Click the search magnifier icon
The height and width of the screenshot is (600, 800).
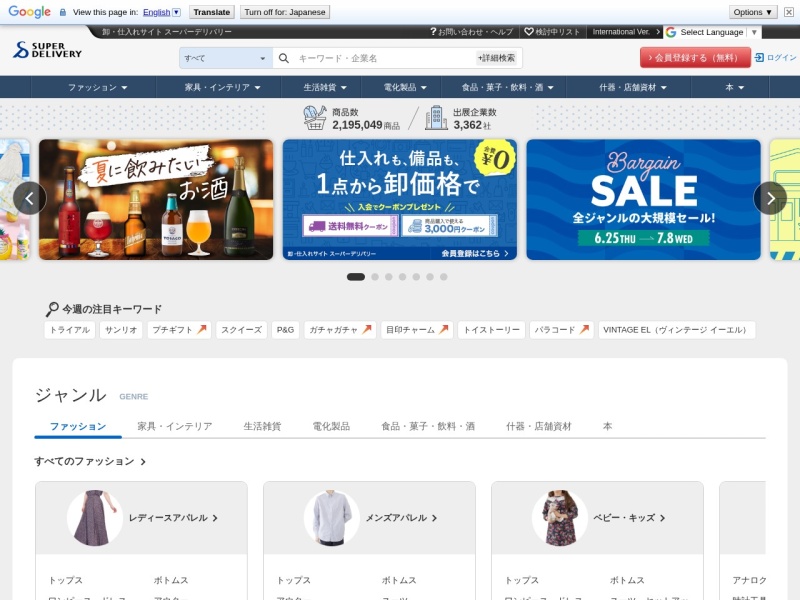coord(284,58)
